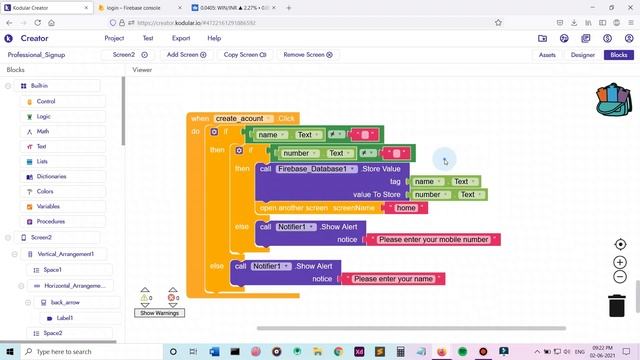640x360 pixels.
Task: Open the Export menu
Action: coord(181,38)
